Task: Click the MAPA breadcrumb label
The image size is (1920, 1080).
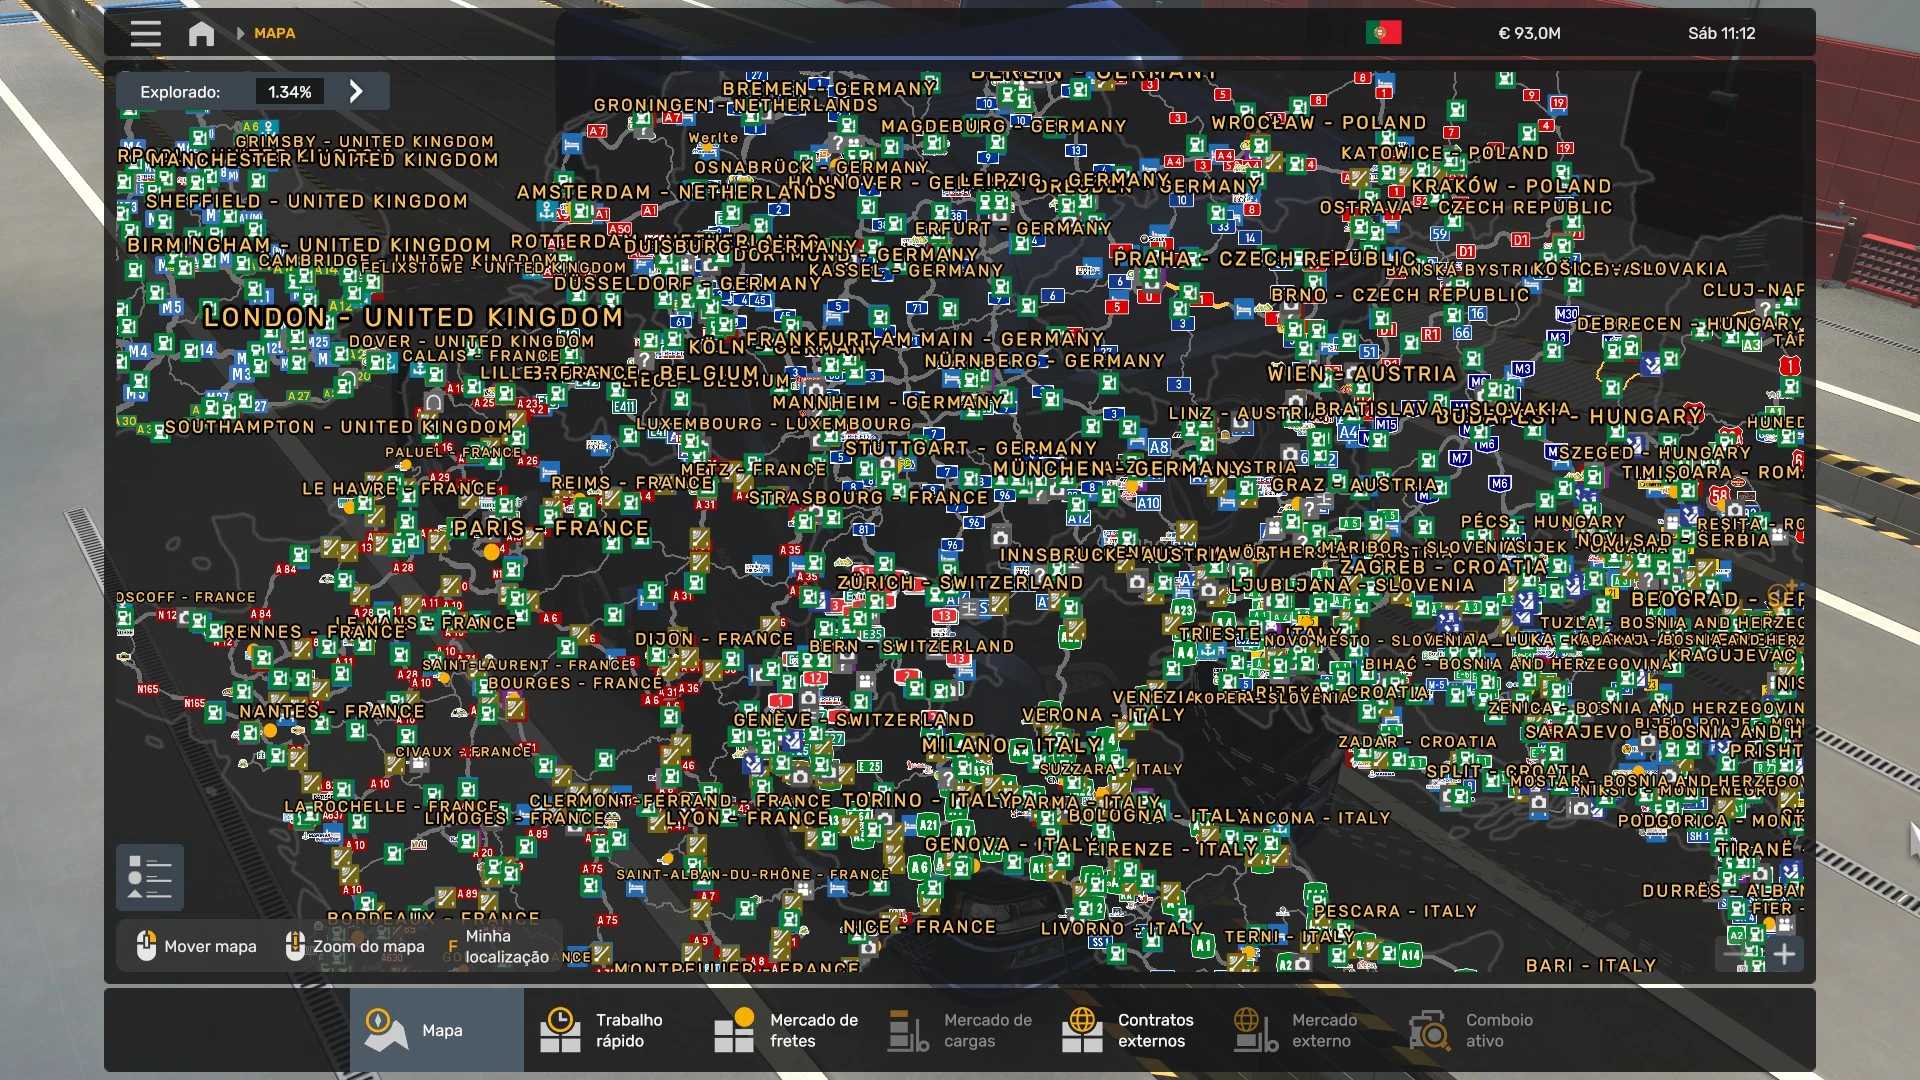Action: [274, 33]
